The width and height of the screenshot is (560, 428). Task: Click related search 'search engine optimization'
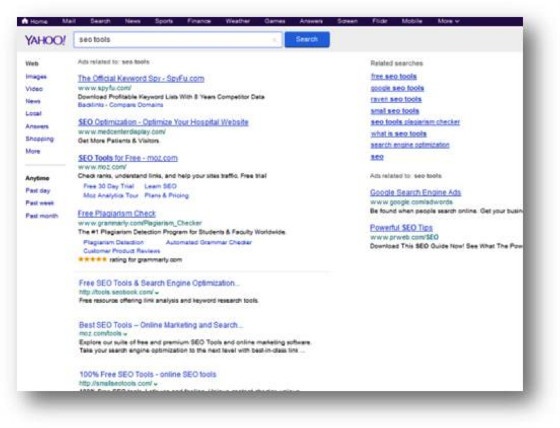(x=410, y=145)
